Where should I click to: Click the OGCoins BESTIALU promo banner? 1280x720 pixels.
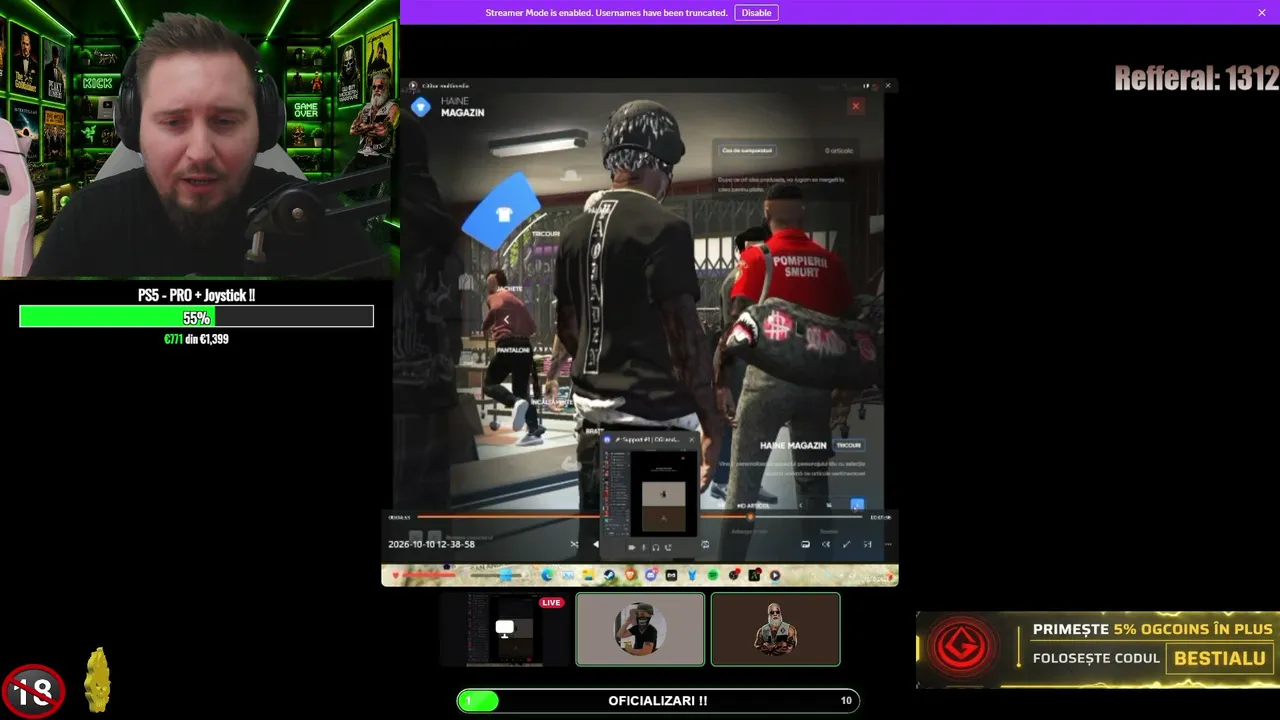[x=1098, y=649]
